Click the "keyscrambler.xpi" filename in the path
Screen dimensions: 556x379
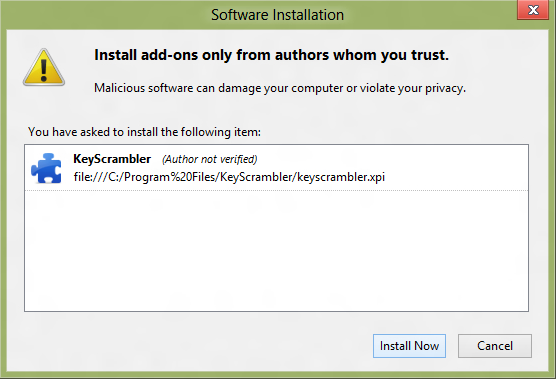pyautogui.click(x=341, y=177)
